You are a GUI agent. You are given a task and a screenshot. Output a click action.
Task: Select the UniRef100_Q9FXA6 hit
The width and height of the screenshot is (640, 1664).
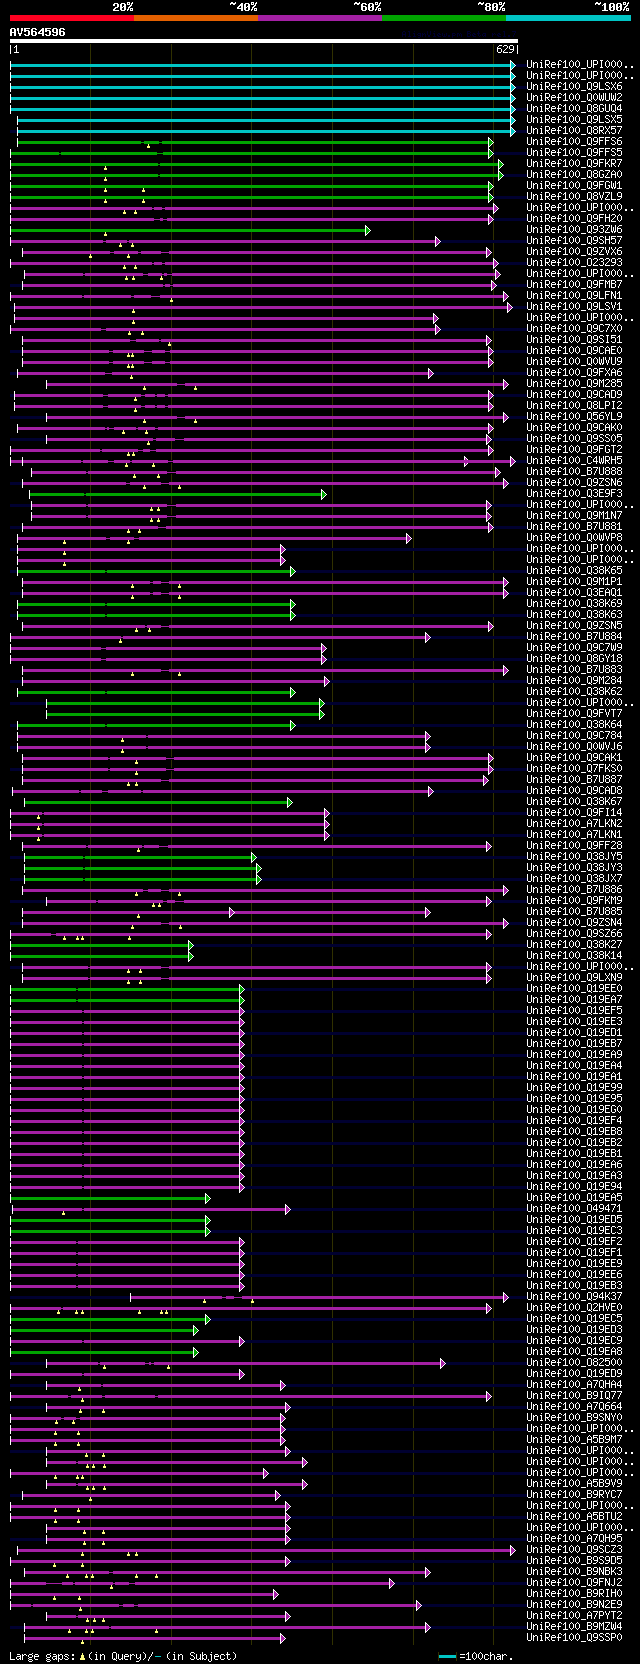click(574, 373)
